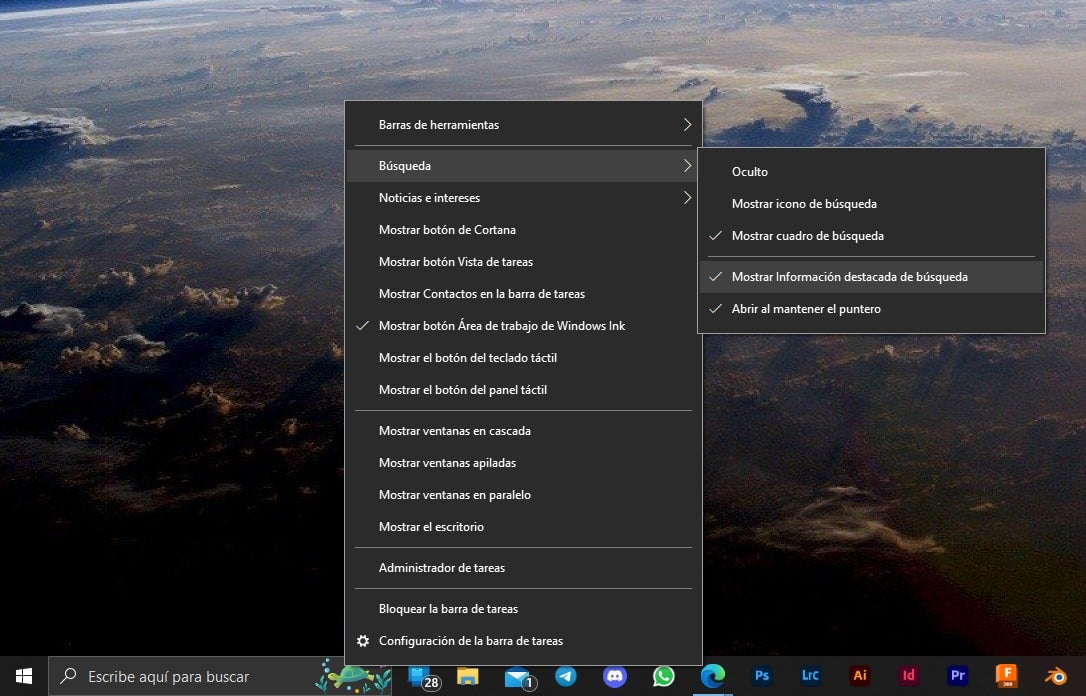
Task: Start InDesign from the taskbar
Action: (x=908, y=676)
